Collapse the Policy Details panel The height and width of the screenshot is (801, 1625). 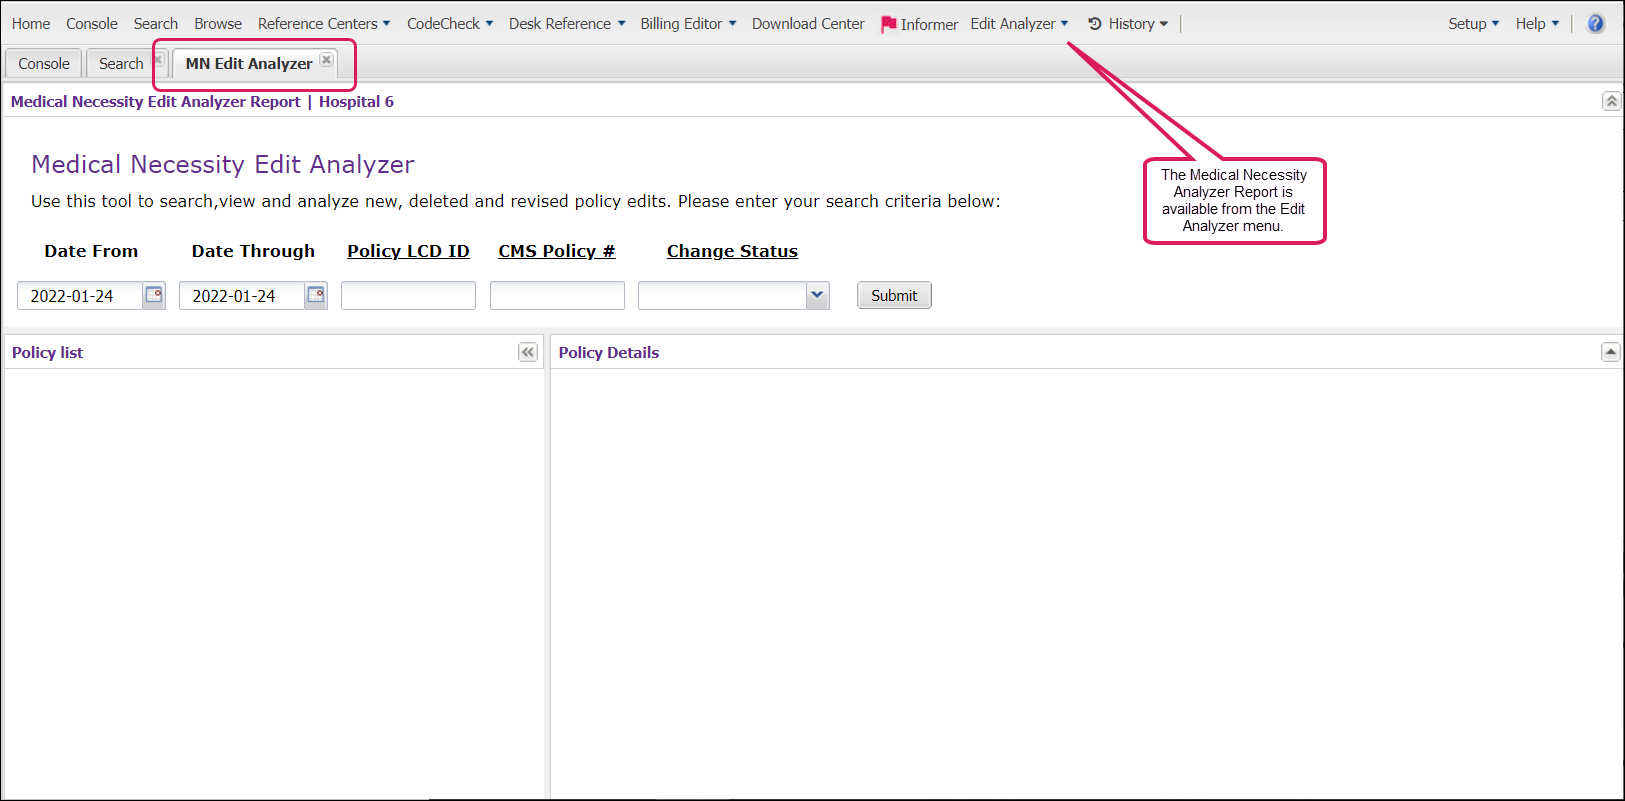pos(1610,352)
